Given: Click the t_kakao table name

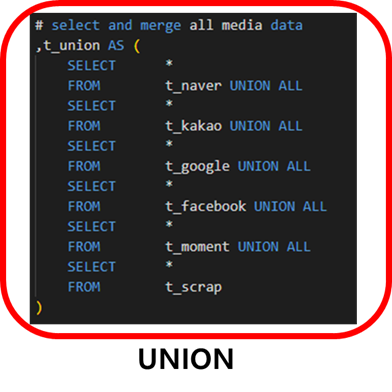Looking at the screenshot, I should click(x=194, y=126).
